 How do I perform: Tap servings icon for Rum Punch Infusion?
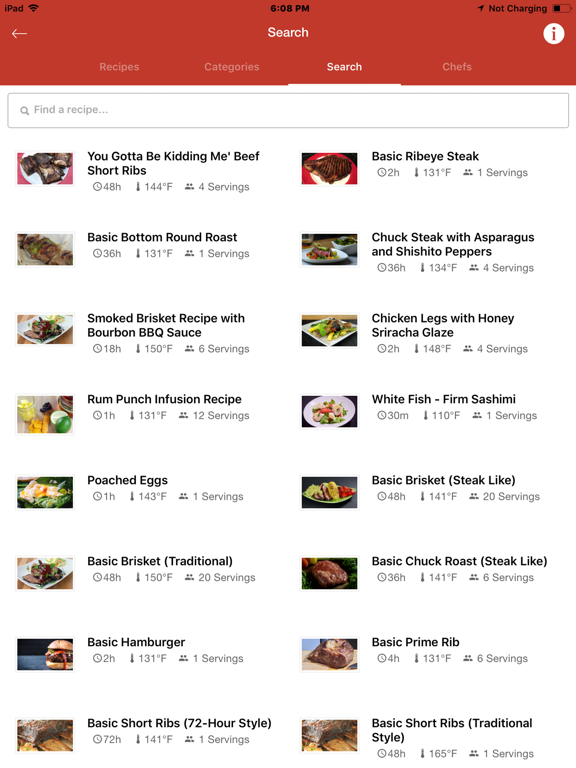pyautogui.click(x=183, y=415)
